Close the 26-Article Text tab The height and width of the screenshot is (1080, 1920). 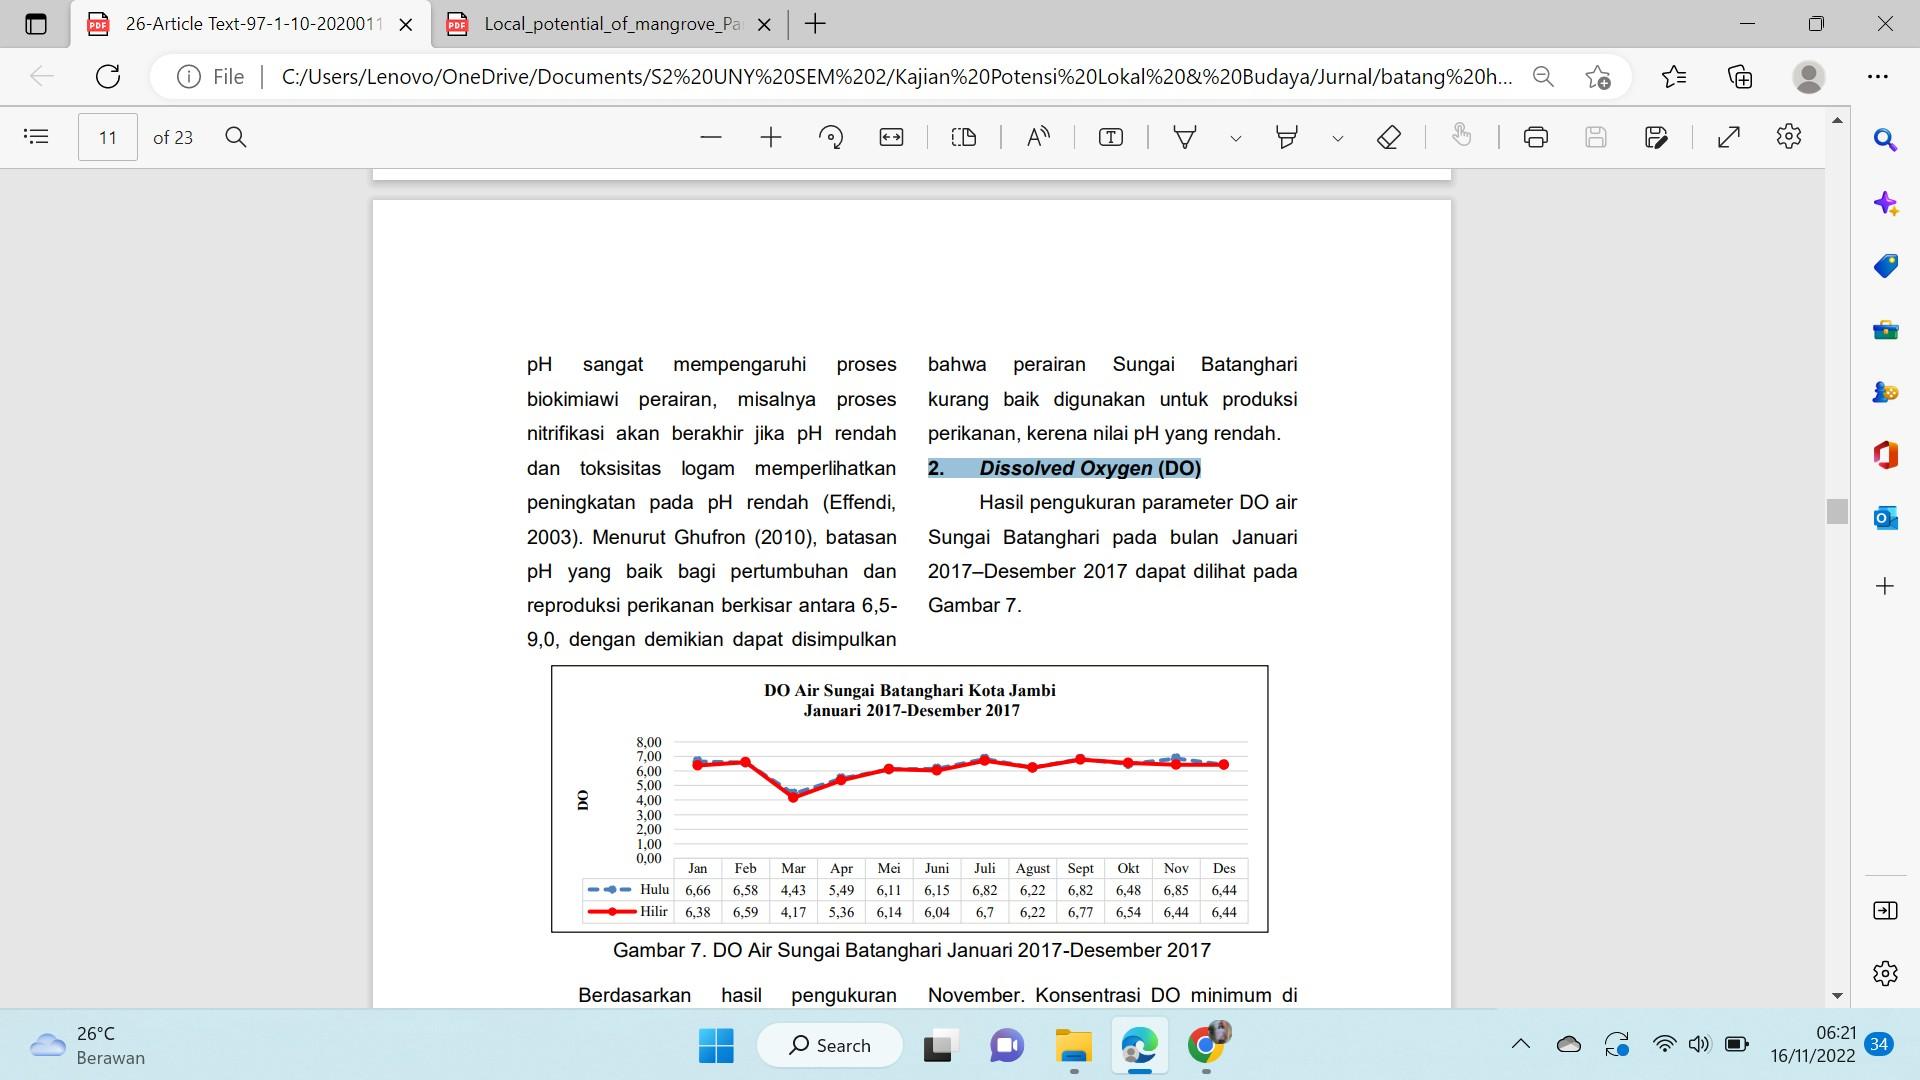pyautogui.click(x=406, y=25)
